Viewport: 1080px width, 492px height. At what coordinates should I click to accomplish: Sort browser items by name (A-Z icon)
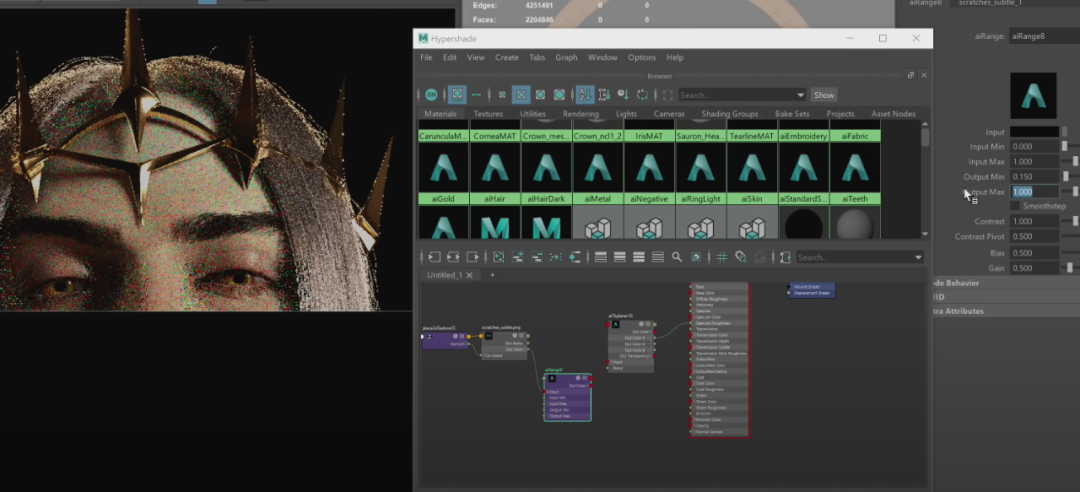coord(586,95)
